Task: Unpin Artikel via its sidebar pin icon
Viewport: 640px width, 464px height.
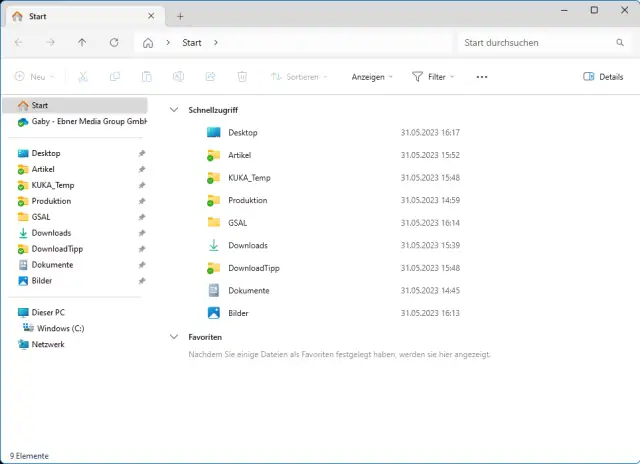Action: tap(142, 169)
